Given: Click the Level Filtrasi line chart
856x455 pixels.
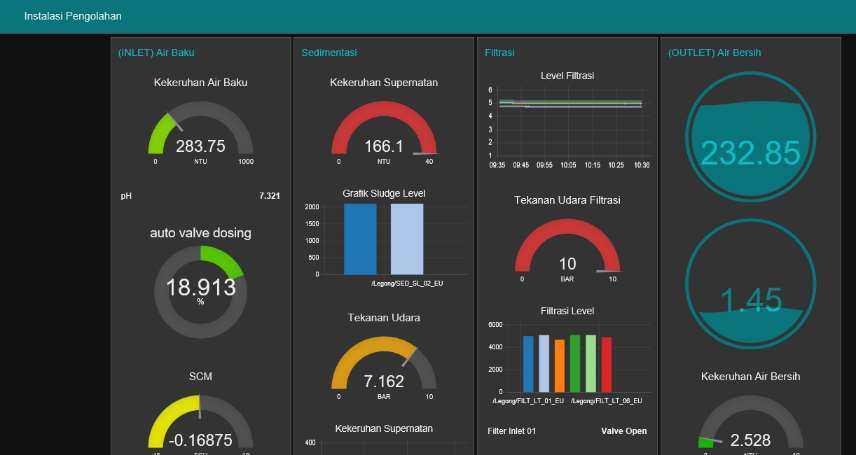Looking at the screenshot, I should point(567,123).
